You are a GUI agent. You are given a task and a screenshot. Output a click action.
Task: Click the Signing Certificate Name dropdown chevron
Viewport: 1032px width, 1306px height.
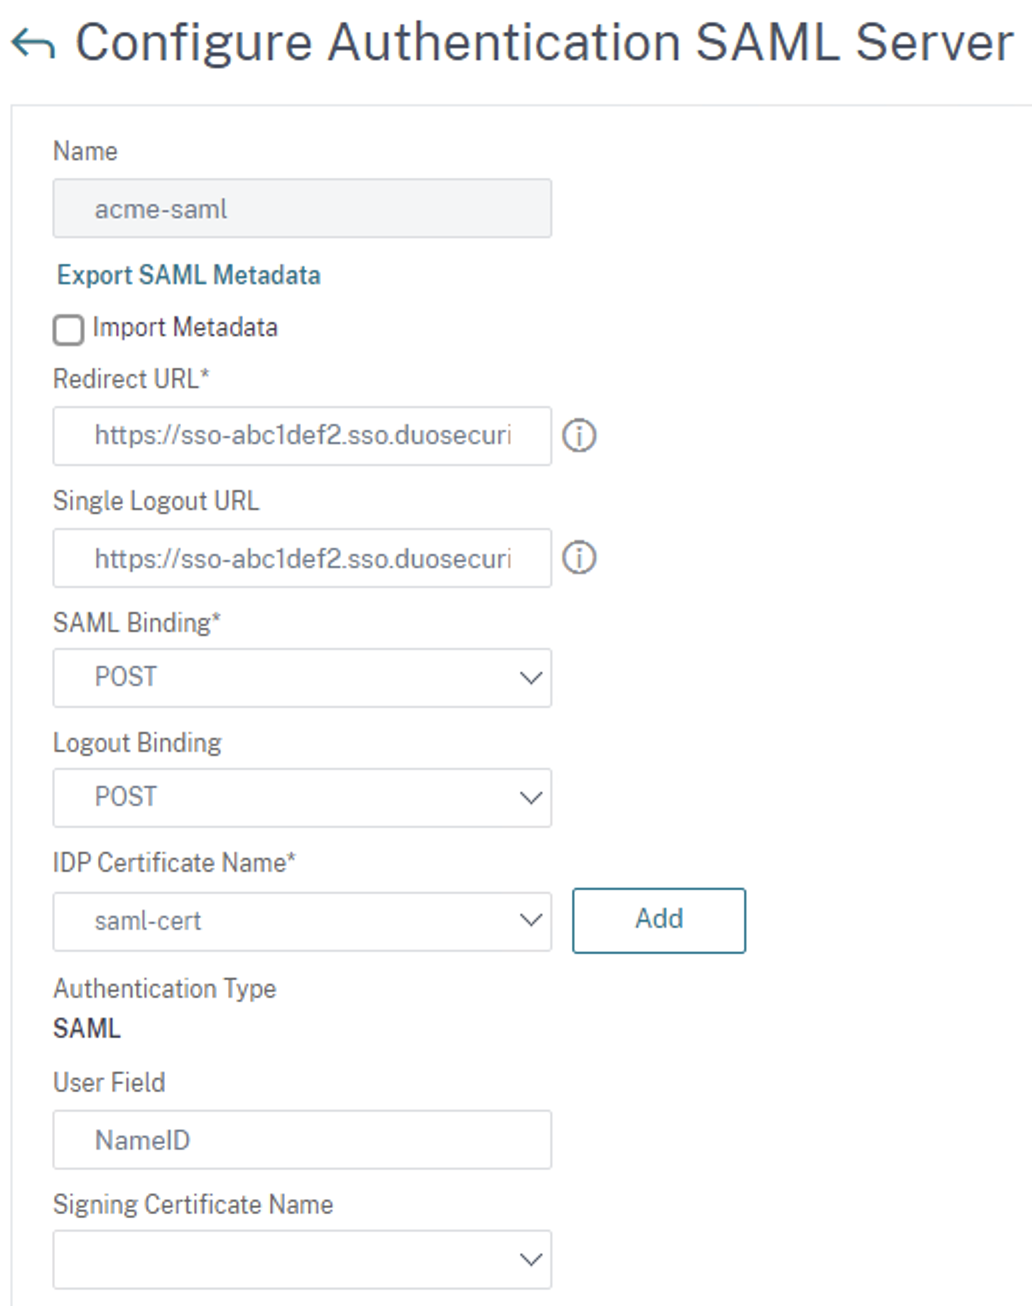tap(531, 1259)
